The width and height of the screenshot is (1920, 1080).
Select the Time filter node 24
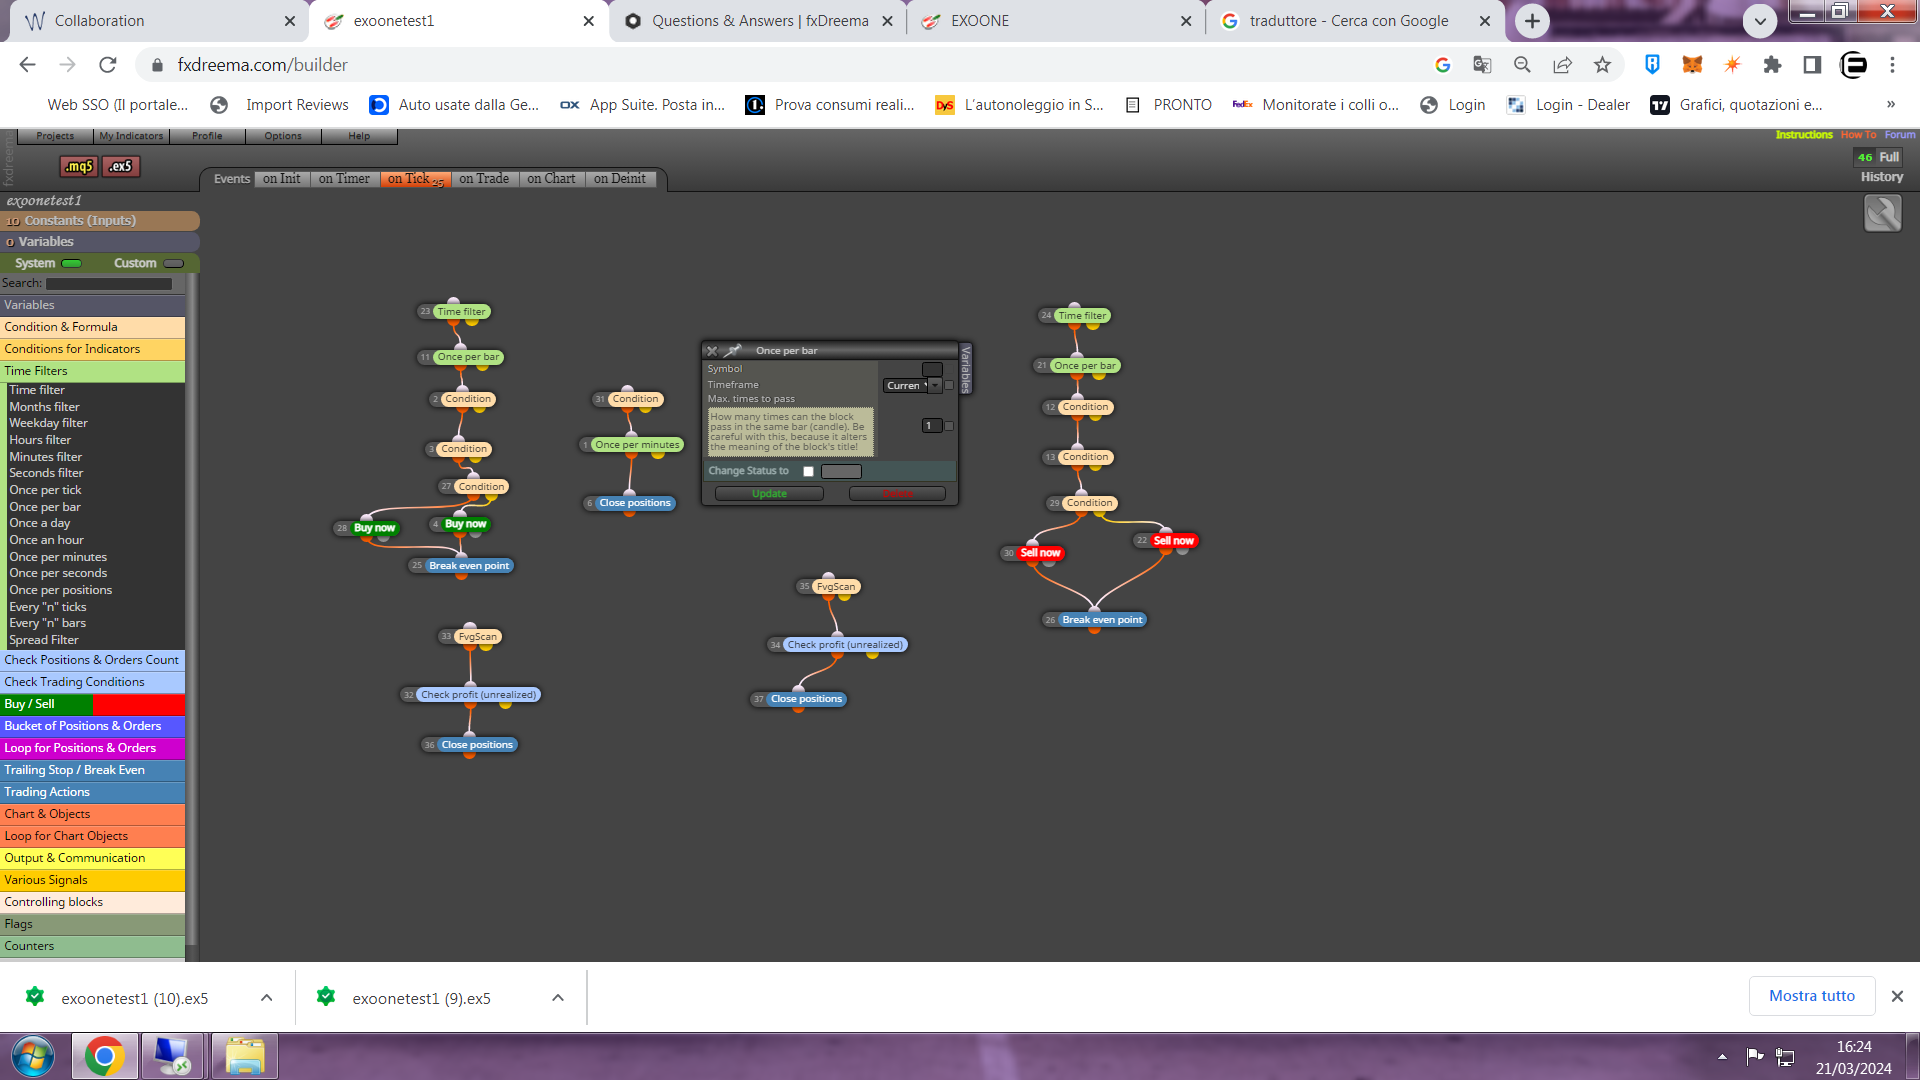click(x=1082, y=316)
